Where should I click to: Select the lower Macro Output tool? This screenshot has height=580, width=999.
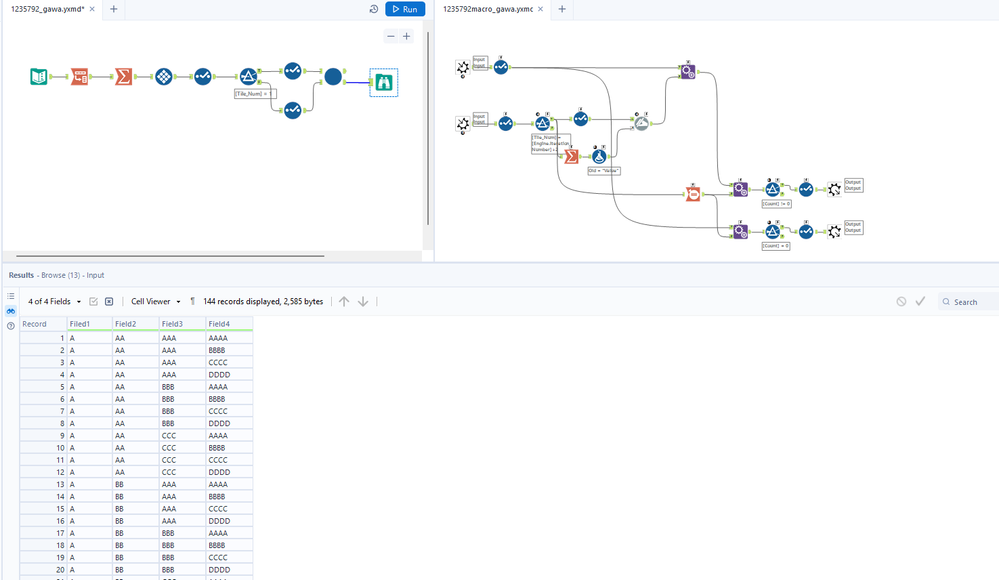(x=834, y=232)
